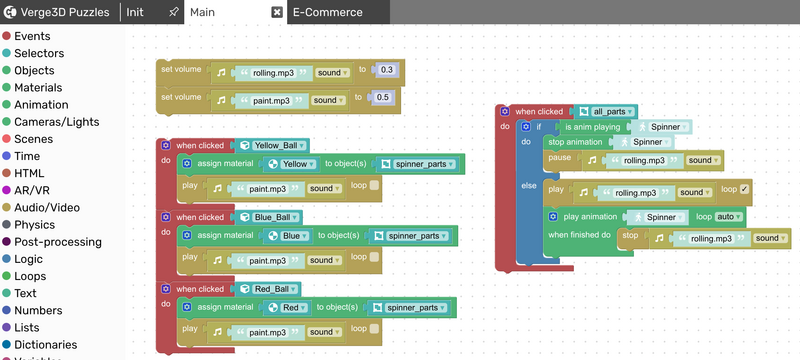Viewport: 800px width, 360px height.
Task: Open the Objects puzzle category
Action: pyautogui.click(x=34, y=70)
